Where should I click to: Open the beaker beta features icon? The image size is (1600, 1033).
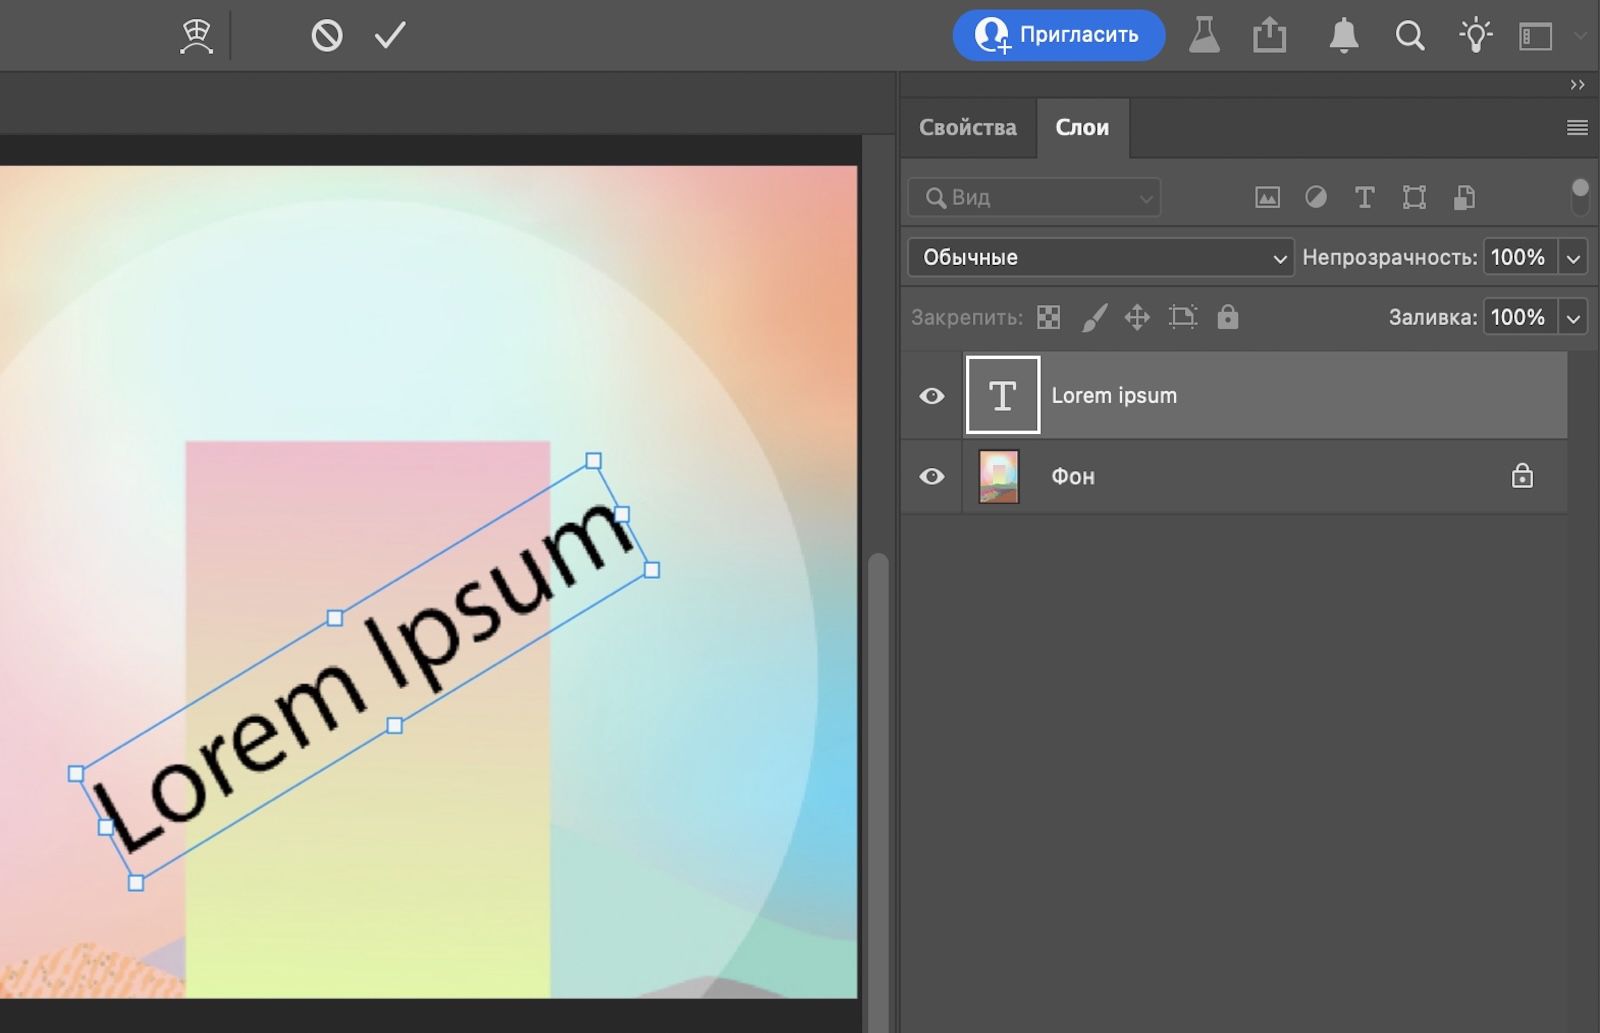click(x=1204, y=36)
